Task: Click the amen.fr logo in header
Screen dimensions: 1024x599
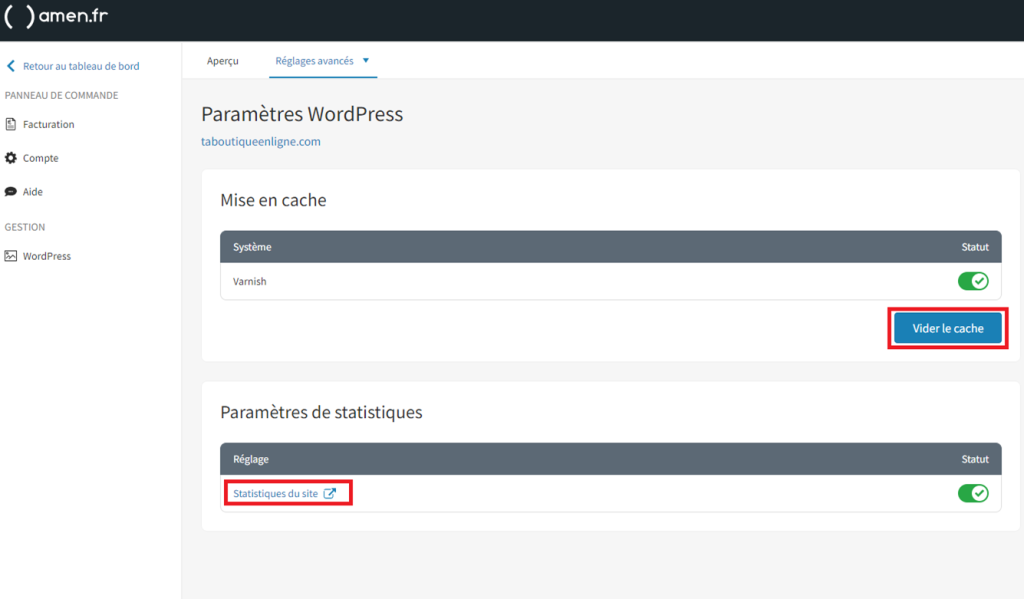Action: [x=55, y=17]
